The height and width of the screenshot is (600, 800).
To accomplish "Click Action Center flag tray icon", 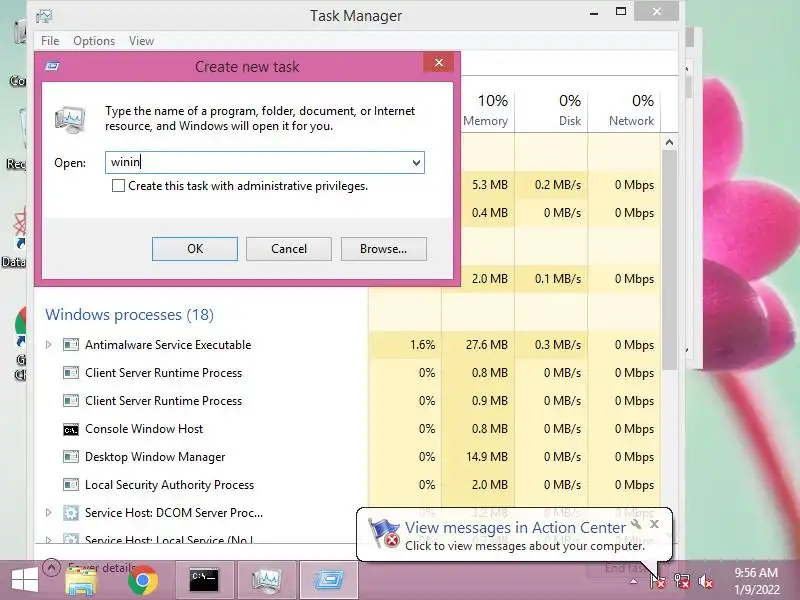I will tap(657, 581).
